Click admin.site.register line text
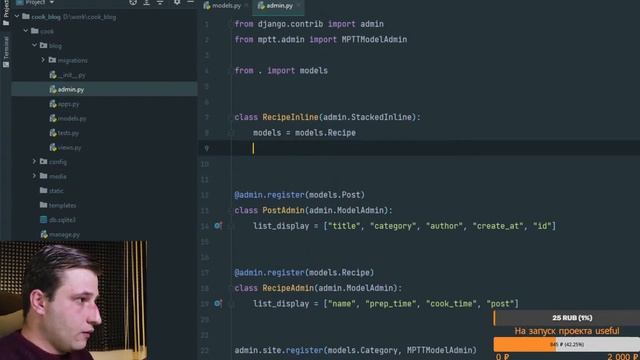The image size is (640, 360). pyautogui.click(x=356, y=350)
